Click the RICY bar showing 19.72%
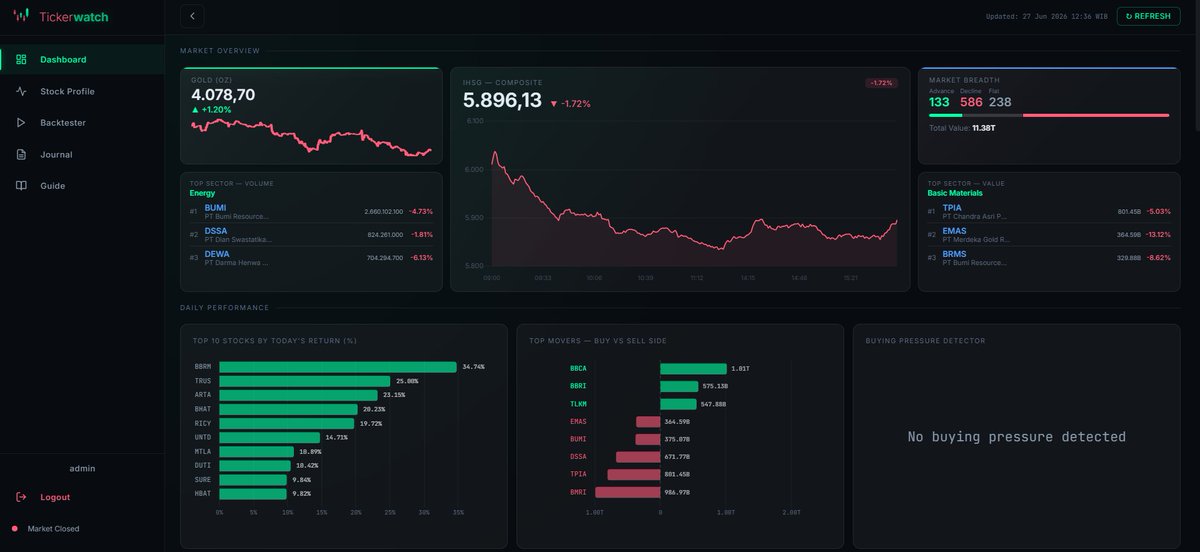 (x=287, y=423)
